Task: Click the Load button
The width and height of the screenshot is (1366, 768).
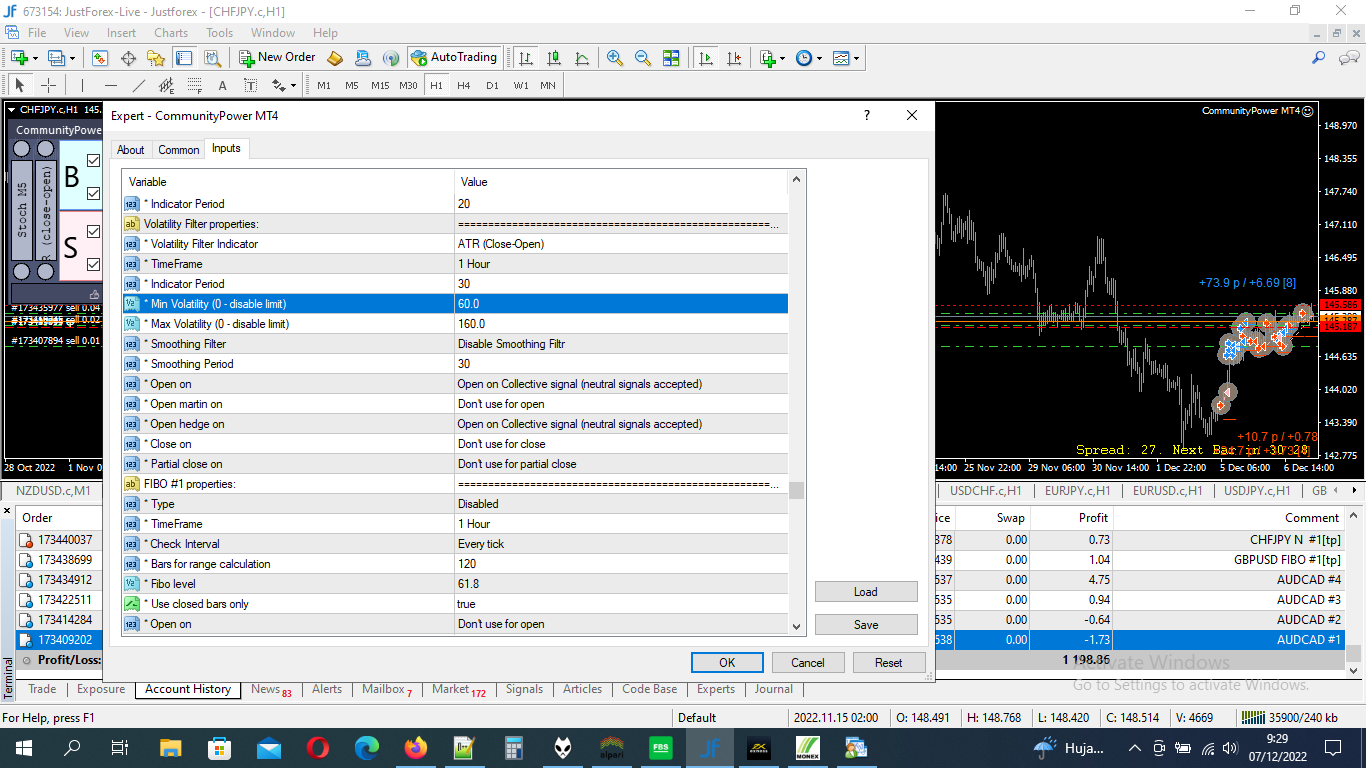Action: (x=866, y=592)
